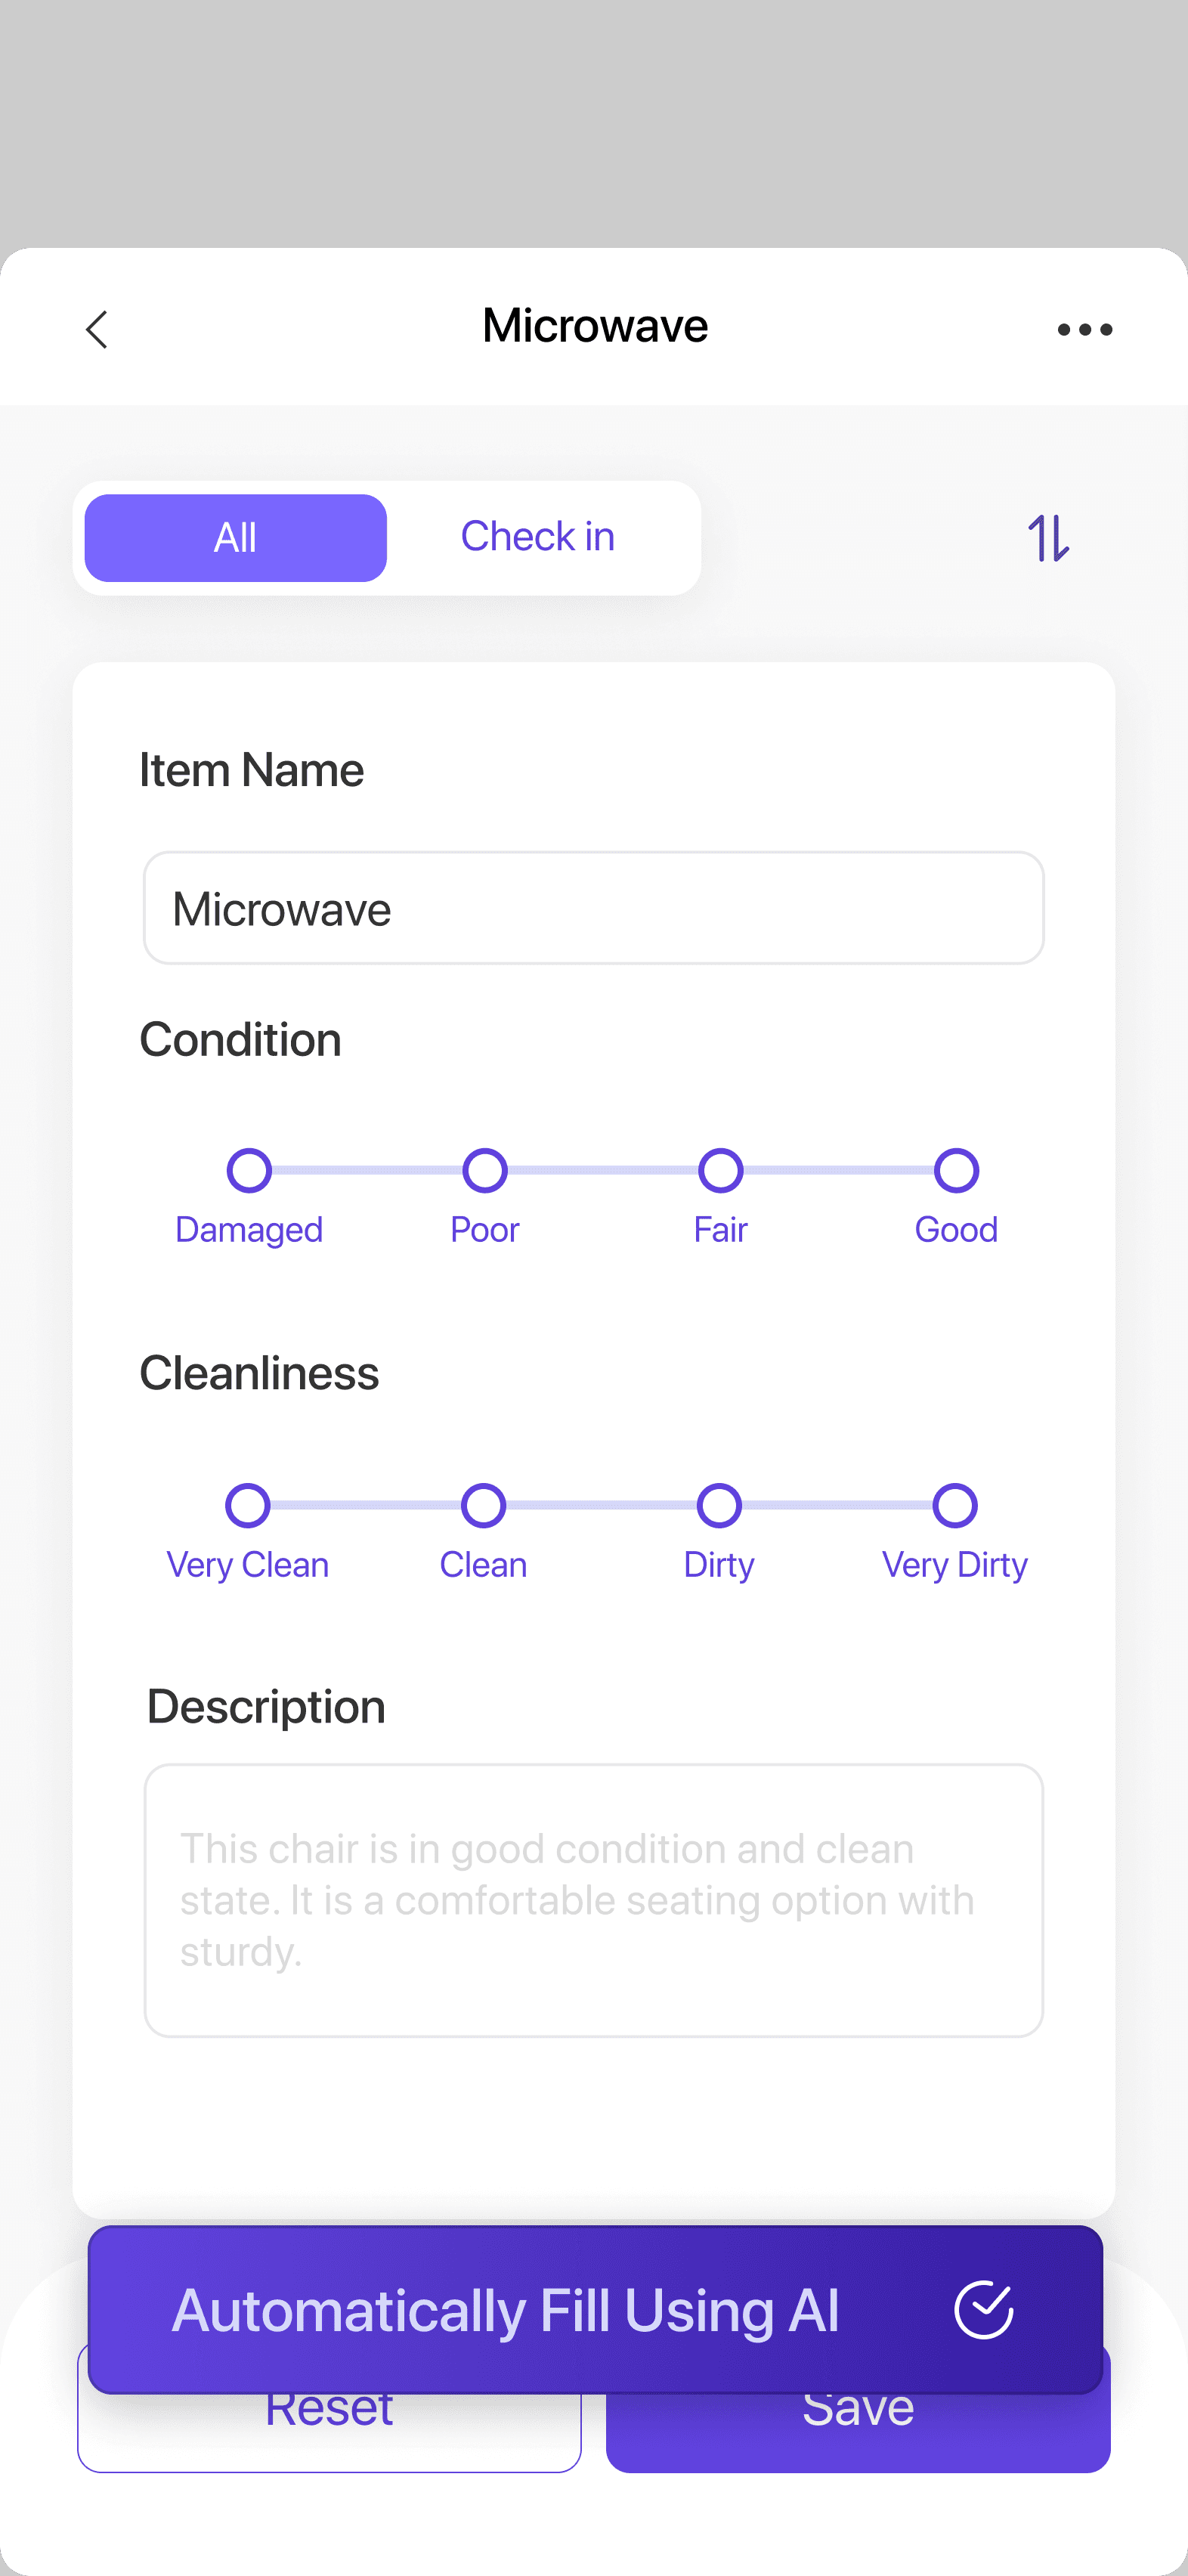This screenshot has width=1188, height=2576.
Task: Click the checkmark circle on AI banner
Action: (x=983, y=2310)
